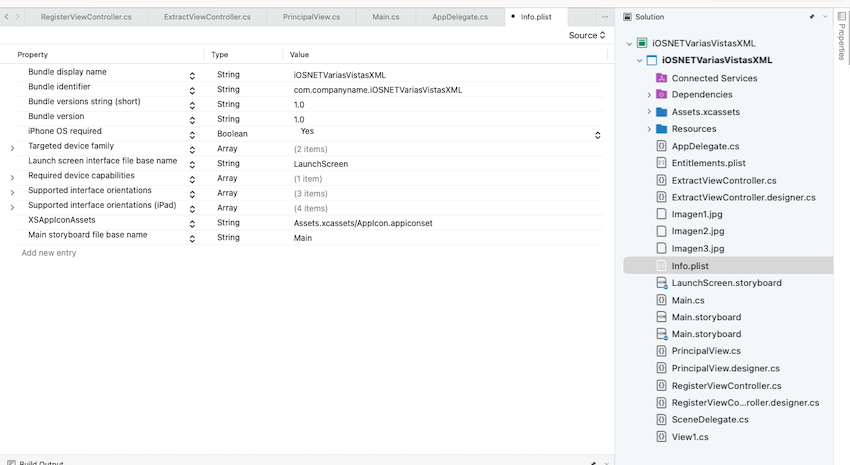This screenshot has width=850, height=465.
Task: Collapse the iOSNETVariasVistasXML project node
Action: click(x=640, y=60)
